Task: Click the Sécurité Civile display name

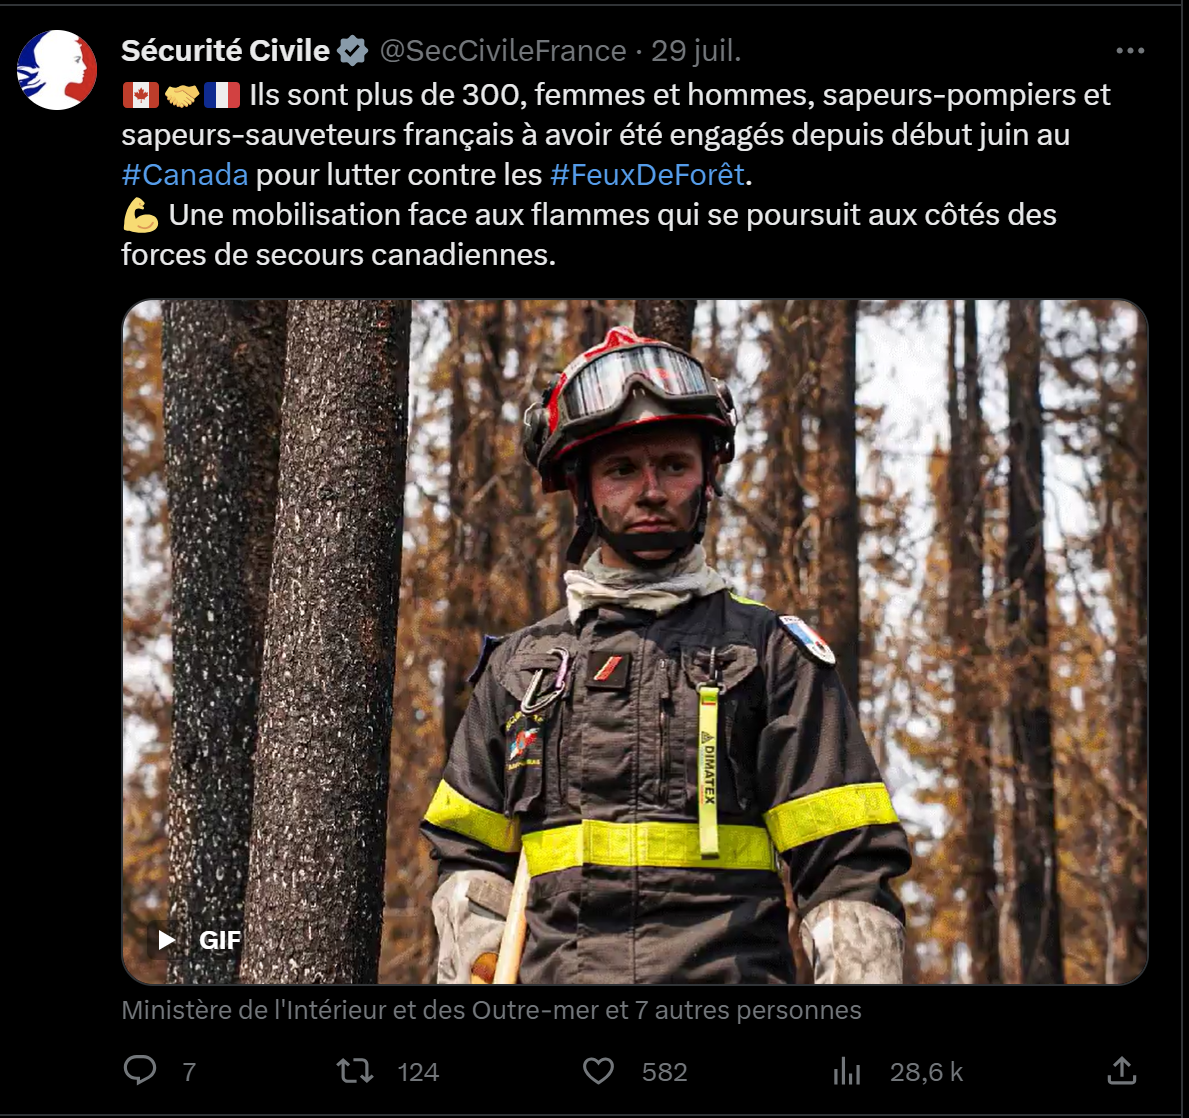Action: (x=225, y=51)
